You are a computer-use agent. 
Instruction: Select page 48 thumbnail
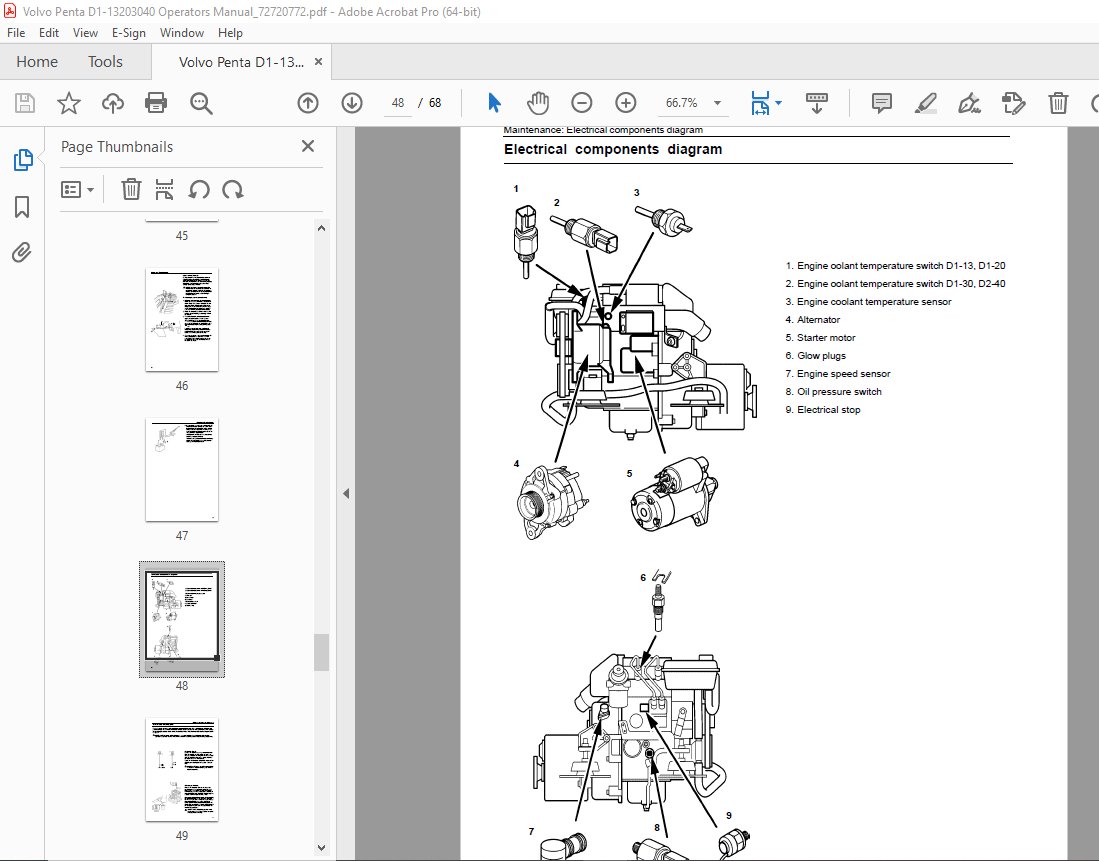(182, 619)
